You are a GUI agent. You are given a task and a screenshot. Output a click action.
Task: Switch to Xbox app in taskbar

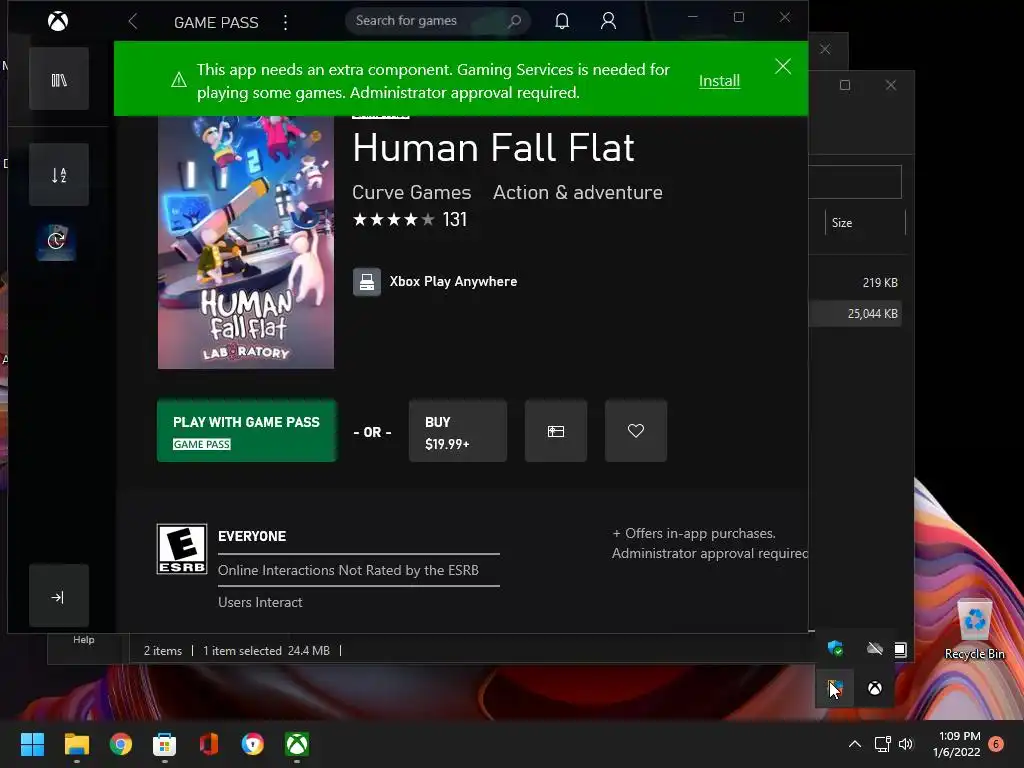(297, 744)
